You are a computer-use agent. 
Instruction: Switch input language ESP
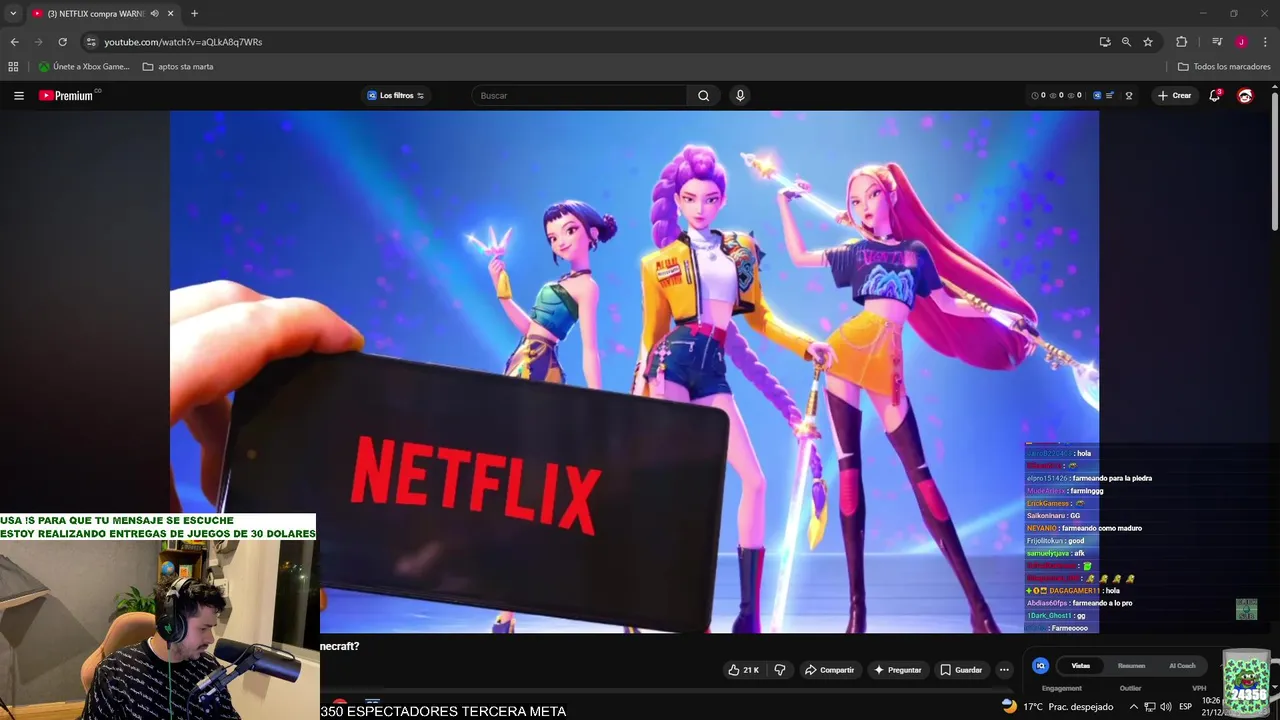(1186, 706)
